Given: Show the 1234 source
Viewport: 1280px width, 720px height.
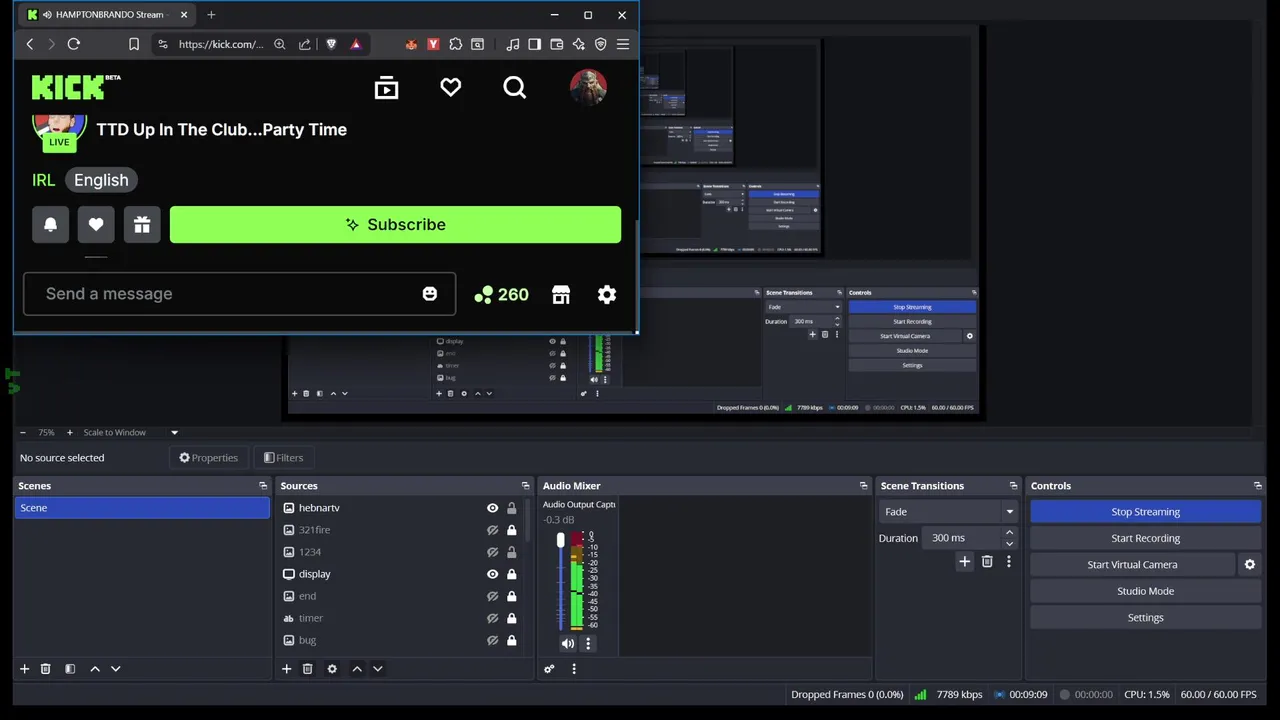Looking at the screenshot, I should 492,552.
